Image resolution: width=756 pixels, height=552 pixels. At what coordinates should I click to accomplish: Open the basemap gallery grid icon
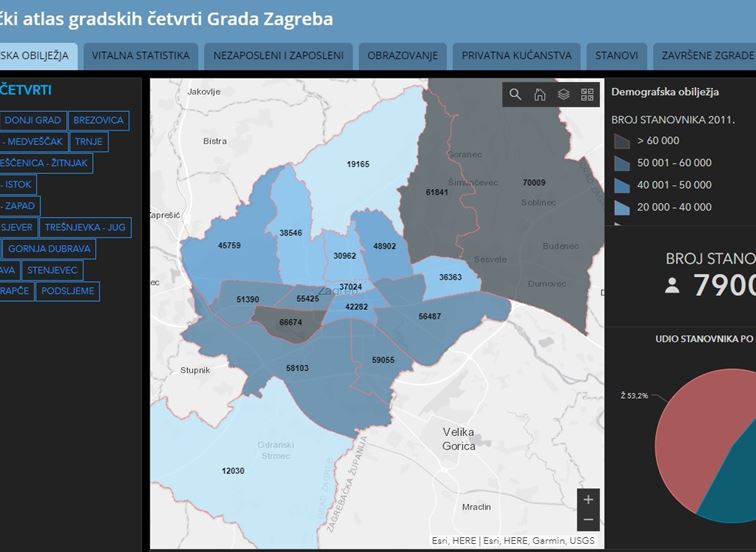(x=587, y=95)
